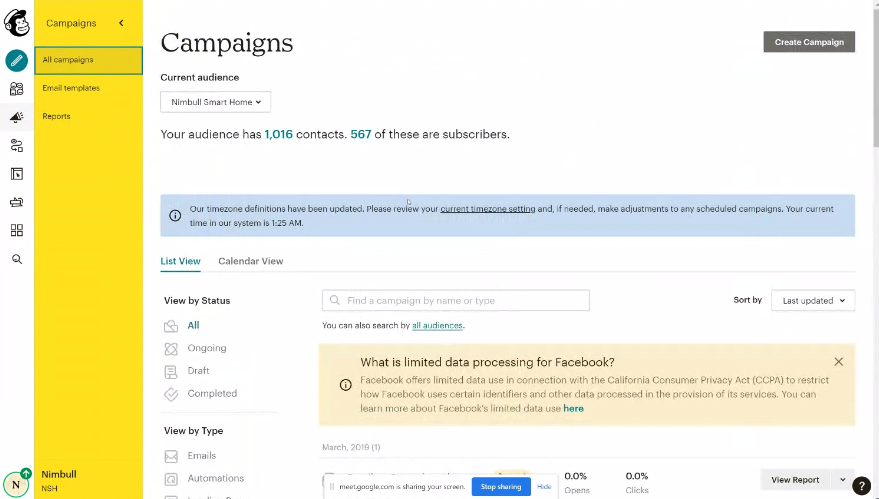Open the Audience icon in sidebar
The width and height of the screenshot is (879, 499).
(x=17, y=89)
